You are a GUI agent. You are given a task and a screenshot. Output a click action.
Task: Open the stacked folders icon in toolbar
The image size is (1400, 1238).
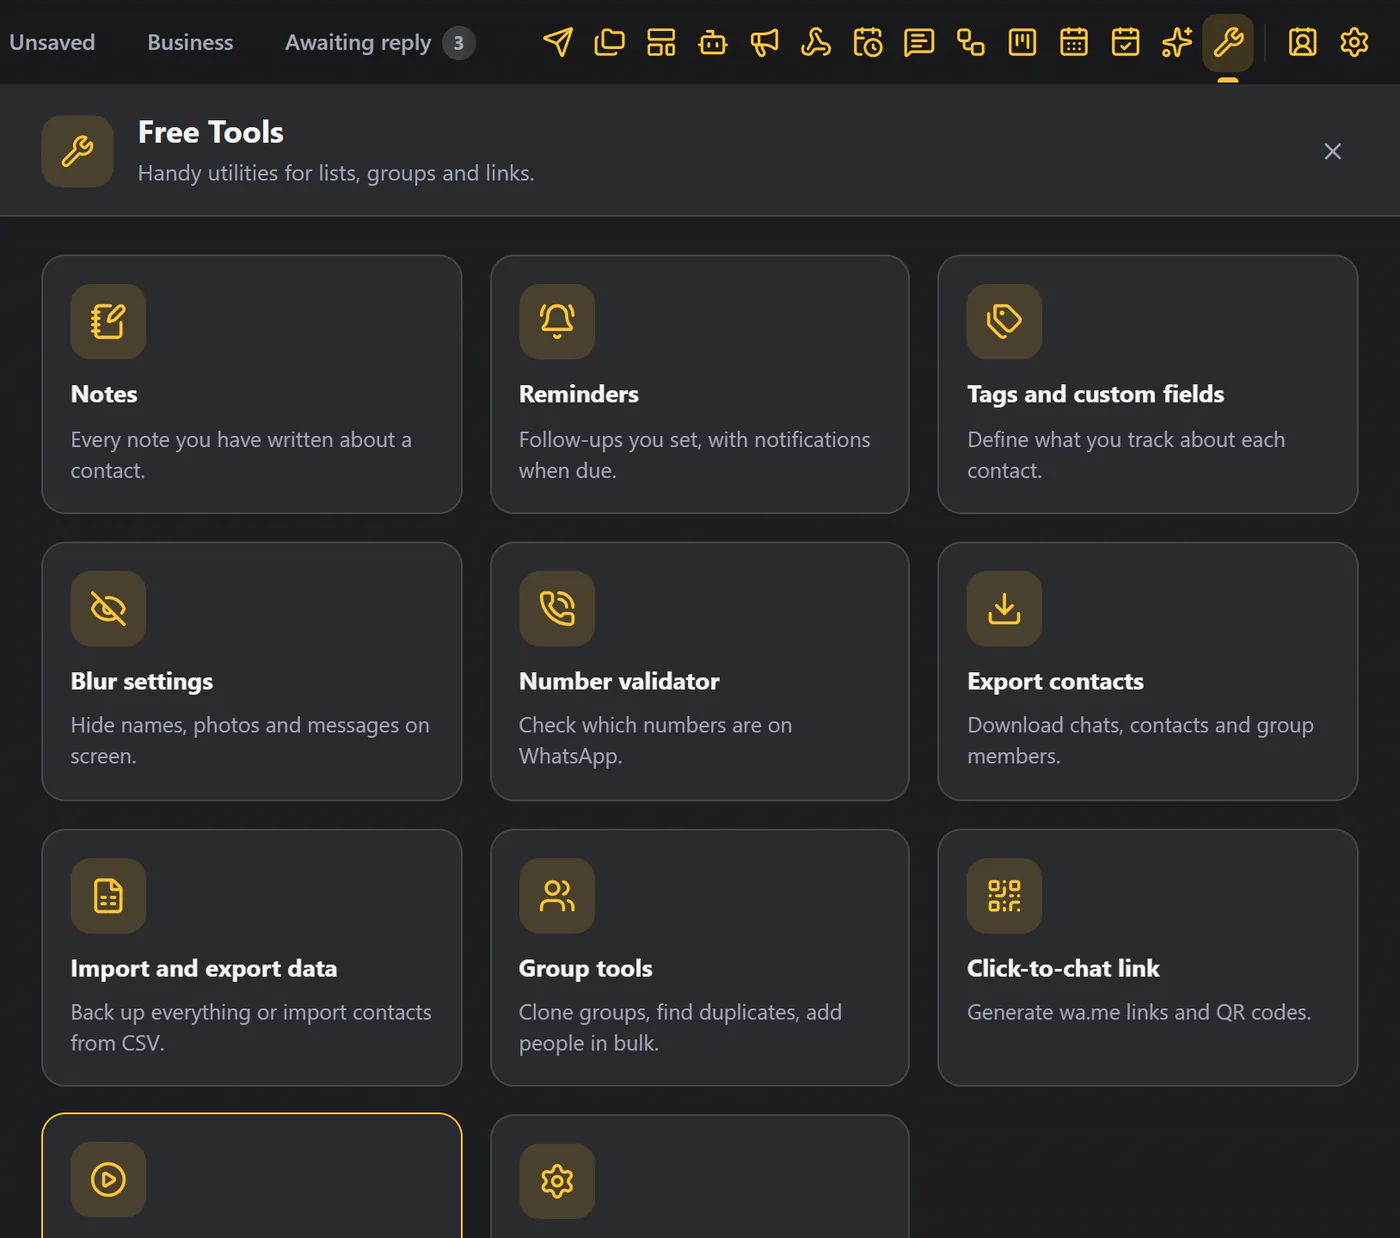point(609,42)
